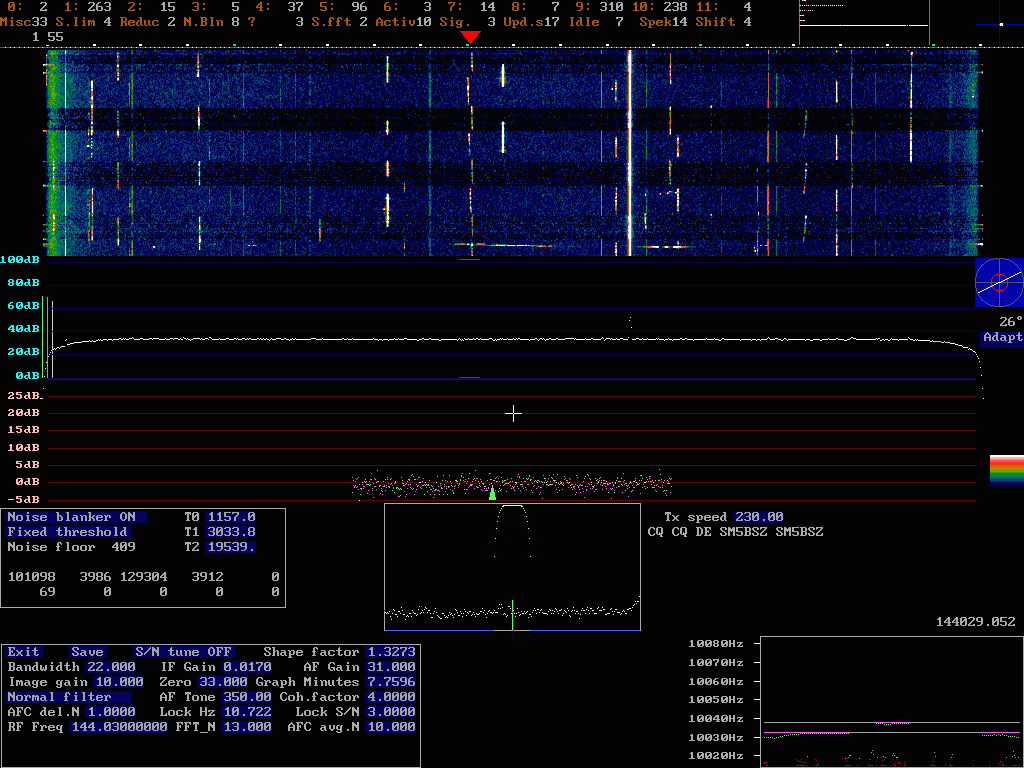Click the Misc33 timing indicator
The height and width of the screenshot is (768, 1024).
tap(24, 22)
